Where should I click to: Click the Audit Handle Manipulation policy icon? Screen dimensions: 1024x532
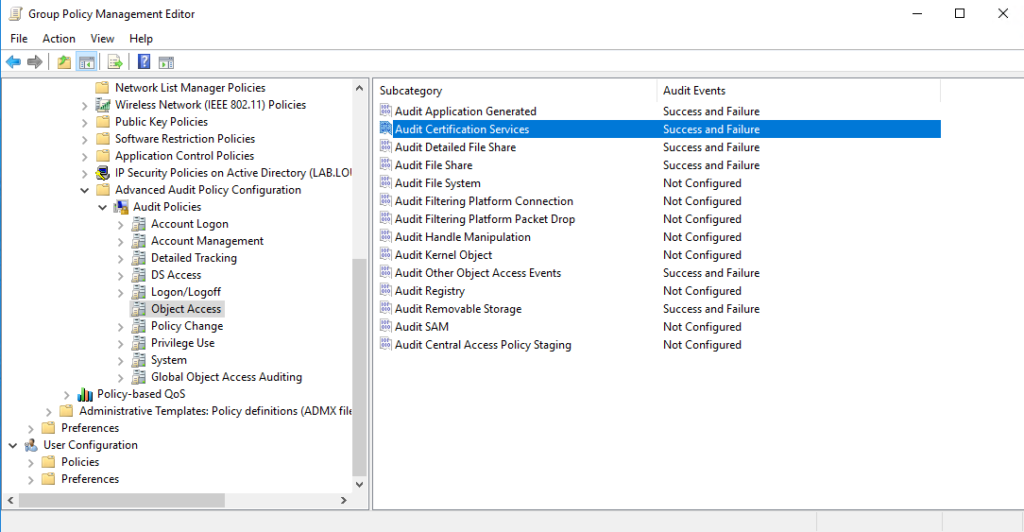click(x=386, y=236)
